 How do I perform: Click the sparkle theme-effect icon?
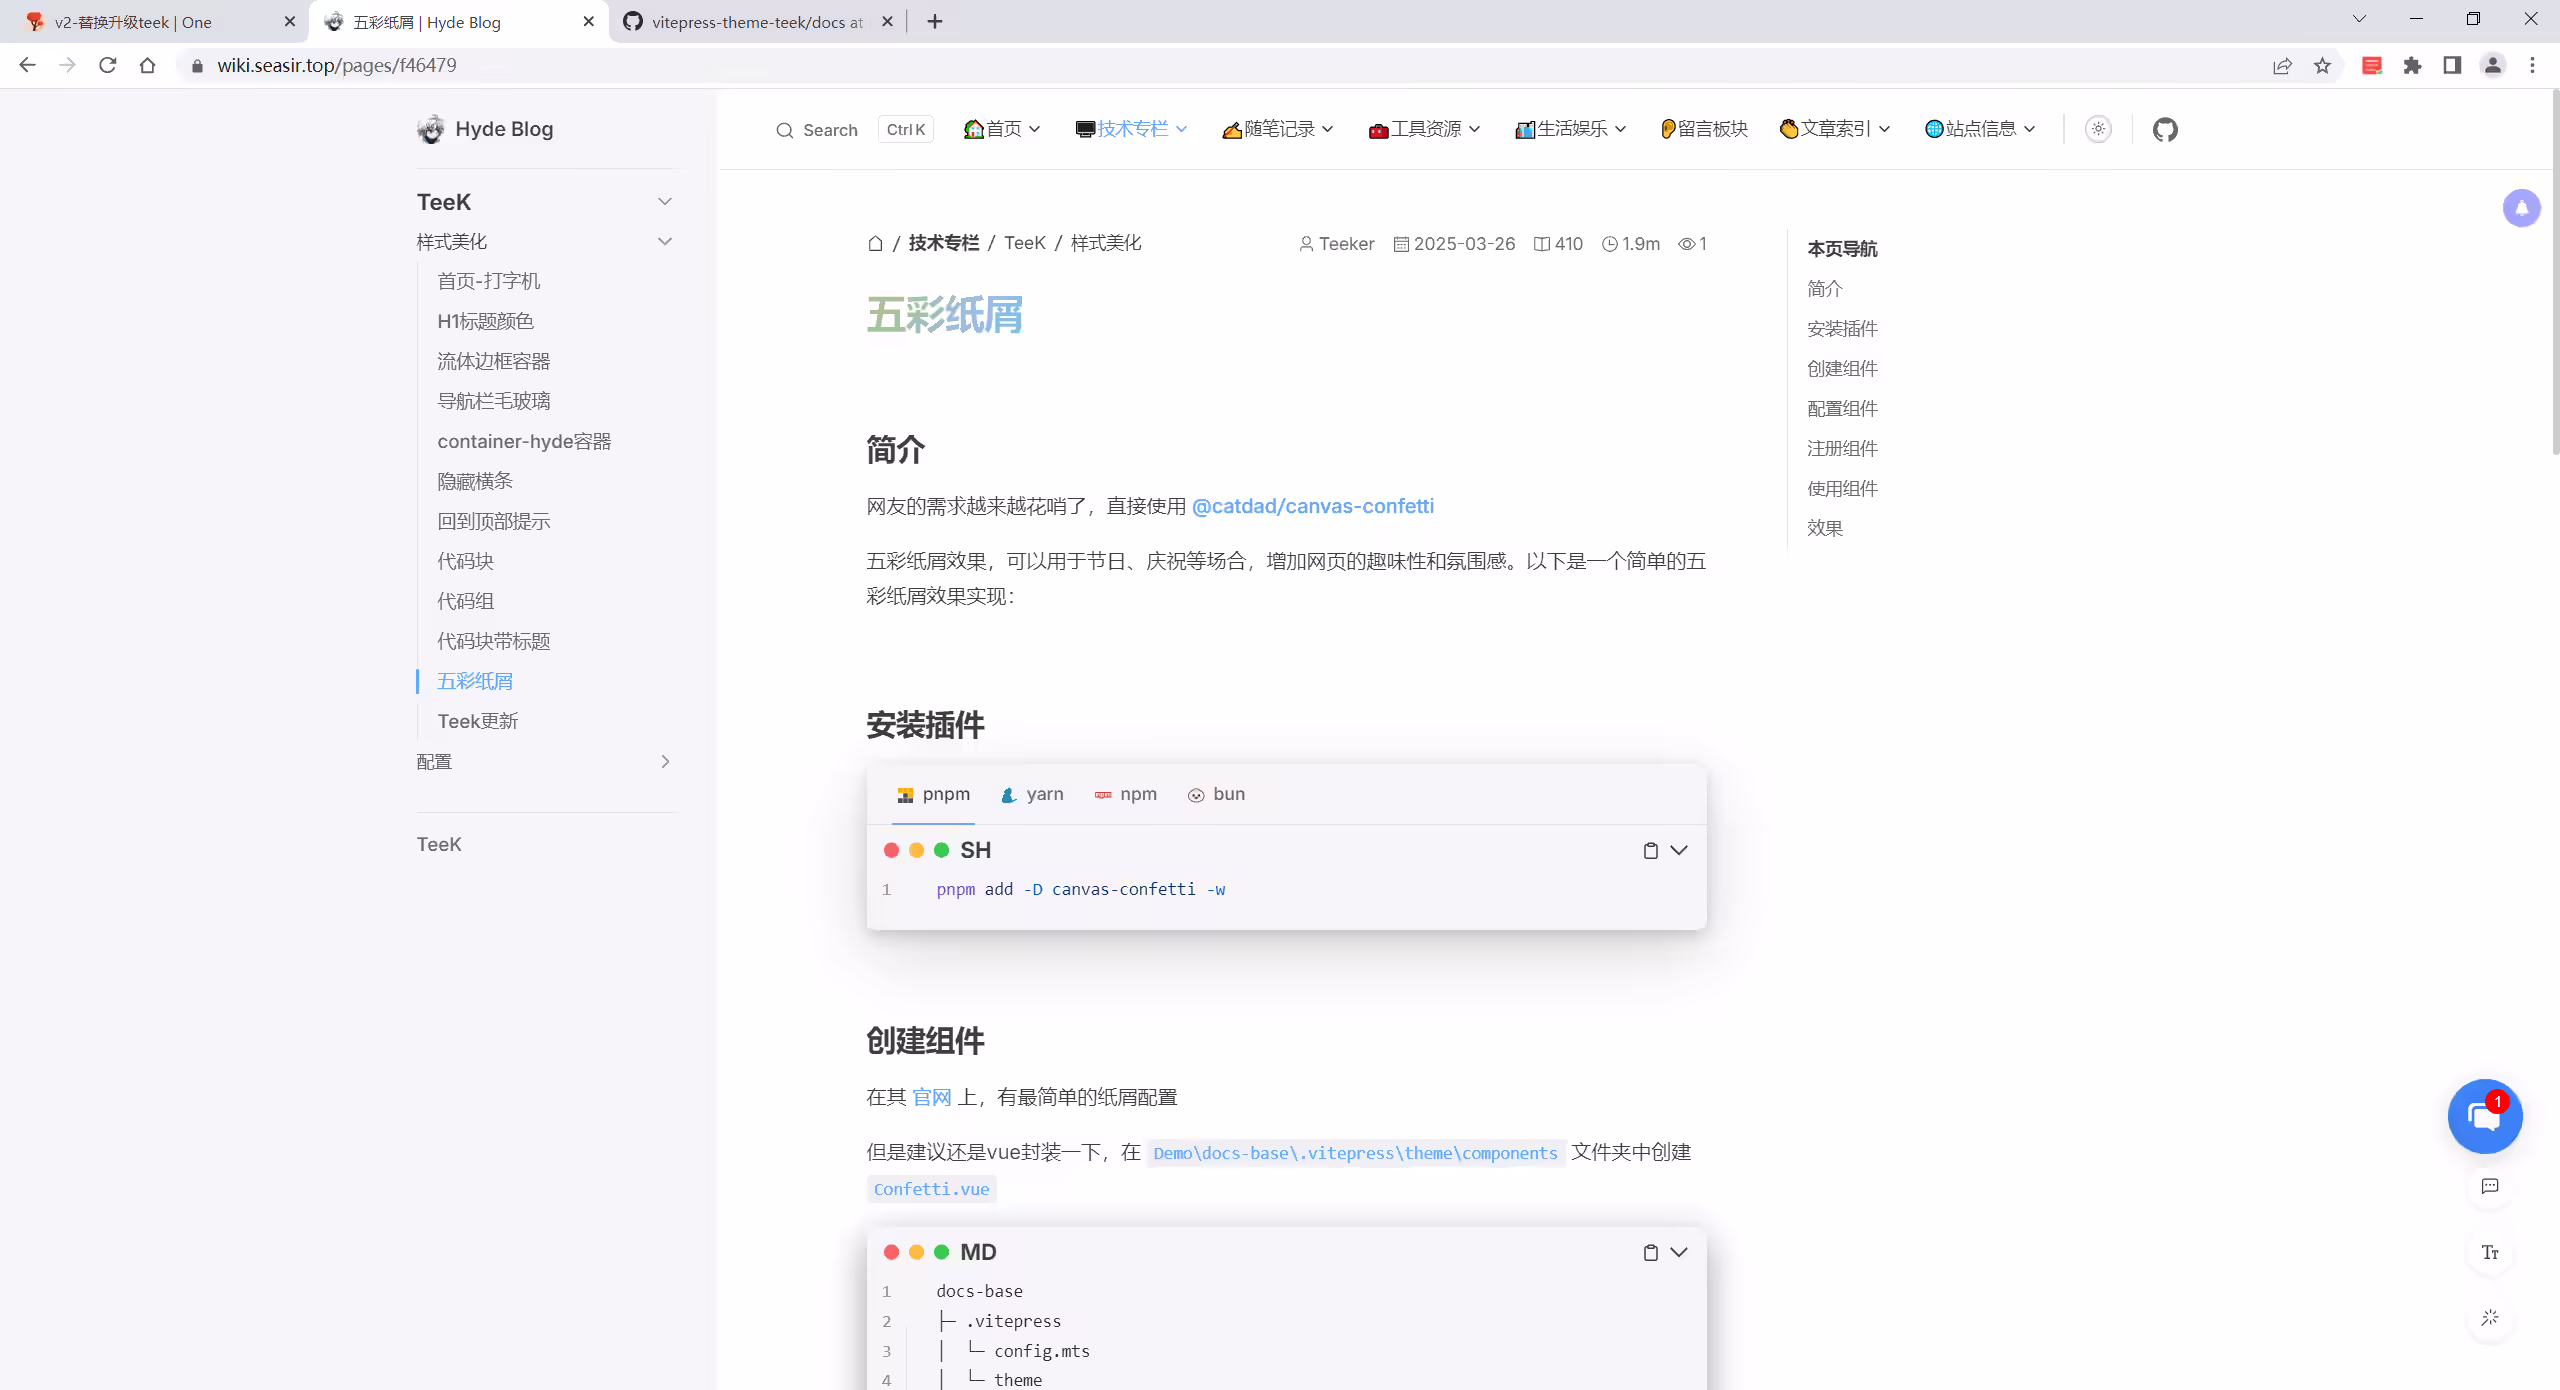coord(2490,1318)
